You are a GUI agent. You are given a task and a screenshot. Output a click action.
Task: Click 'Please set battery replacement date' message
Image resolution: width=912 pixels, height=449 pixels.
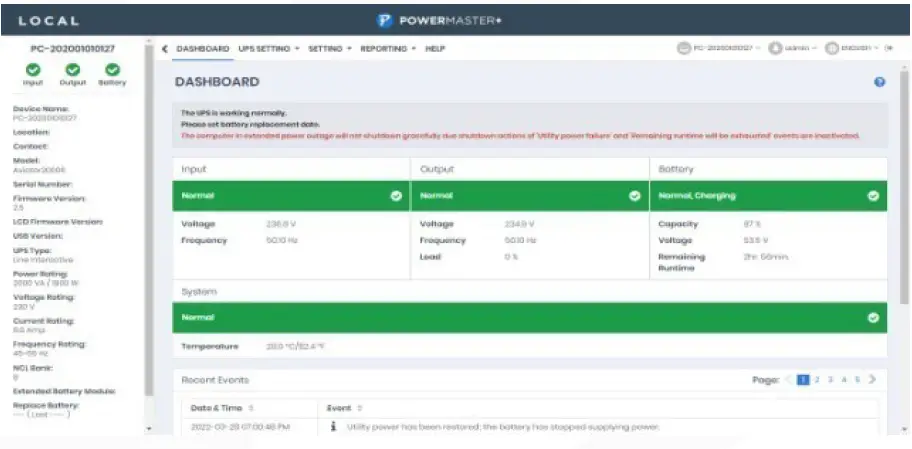tap(251, 124)
